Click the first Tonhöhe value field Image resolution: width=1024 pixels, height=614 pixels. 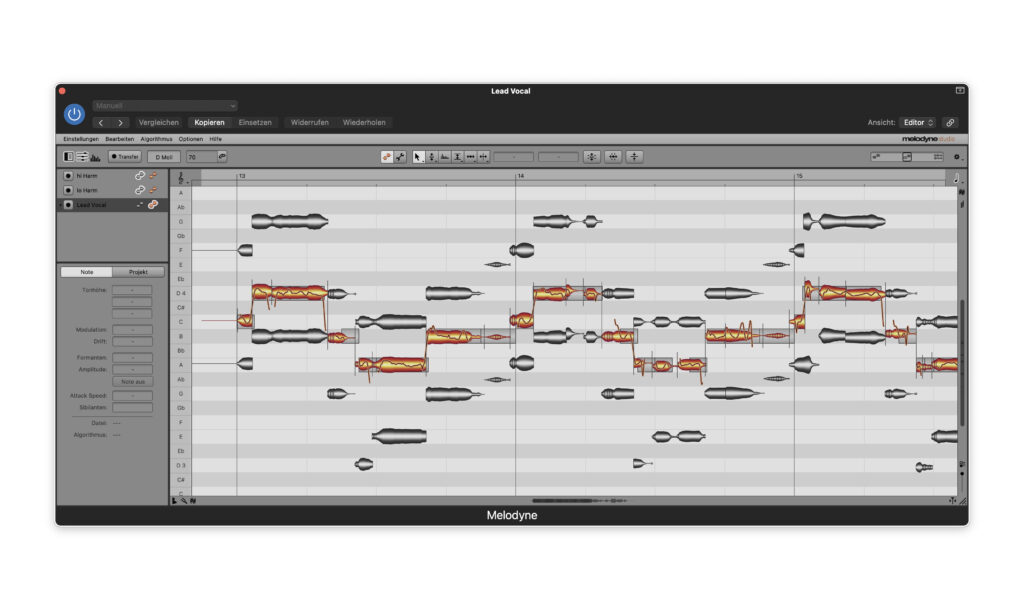tap(132, 290)
